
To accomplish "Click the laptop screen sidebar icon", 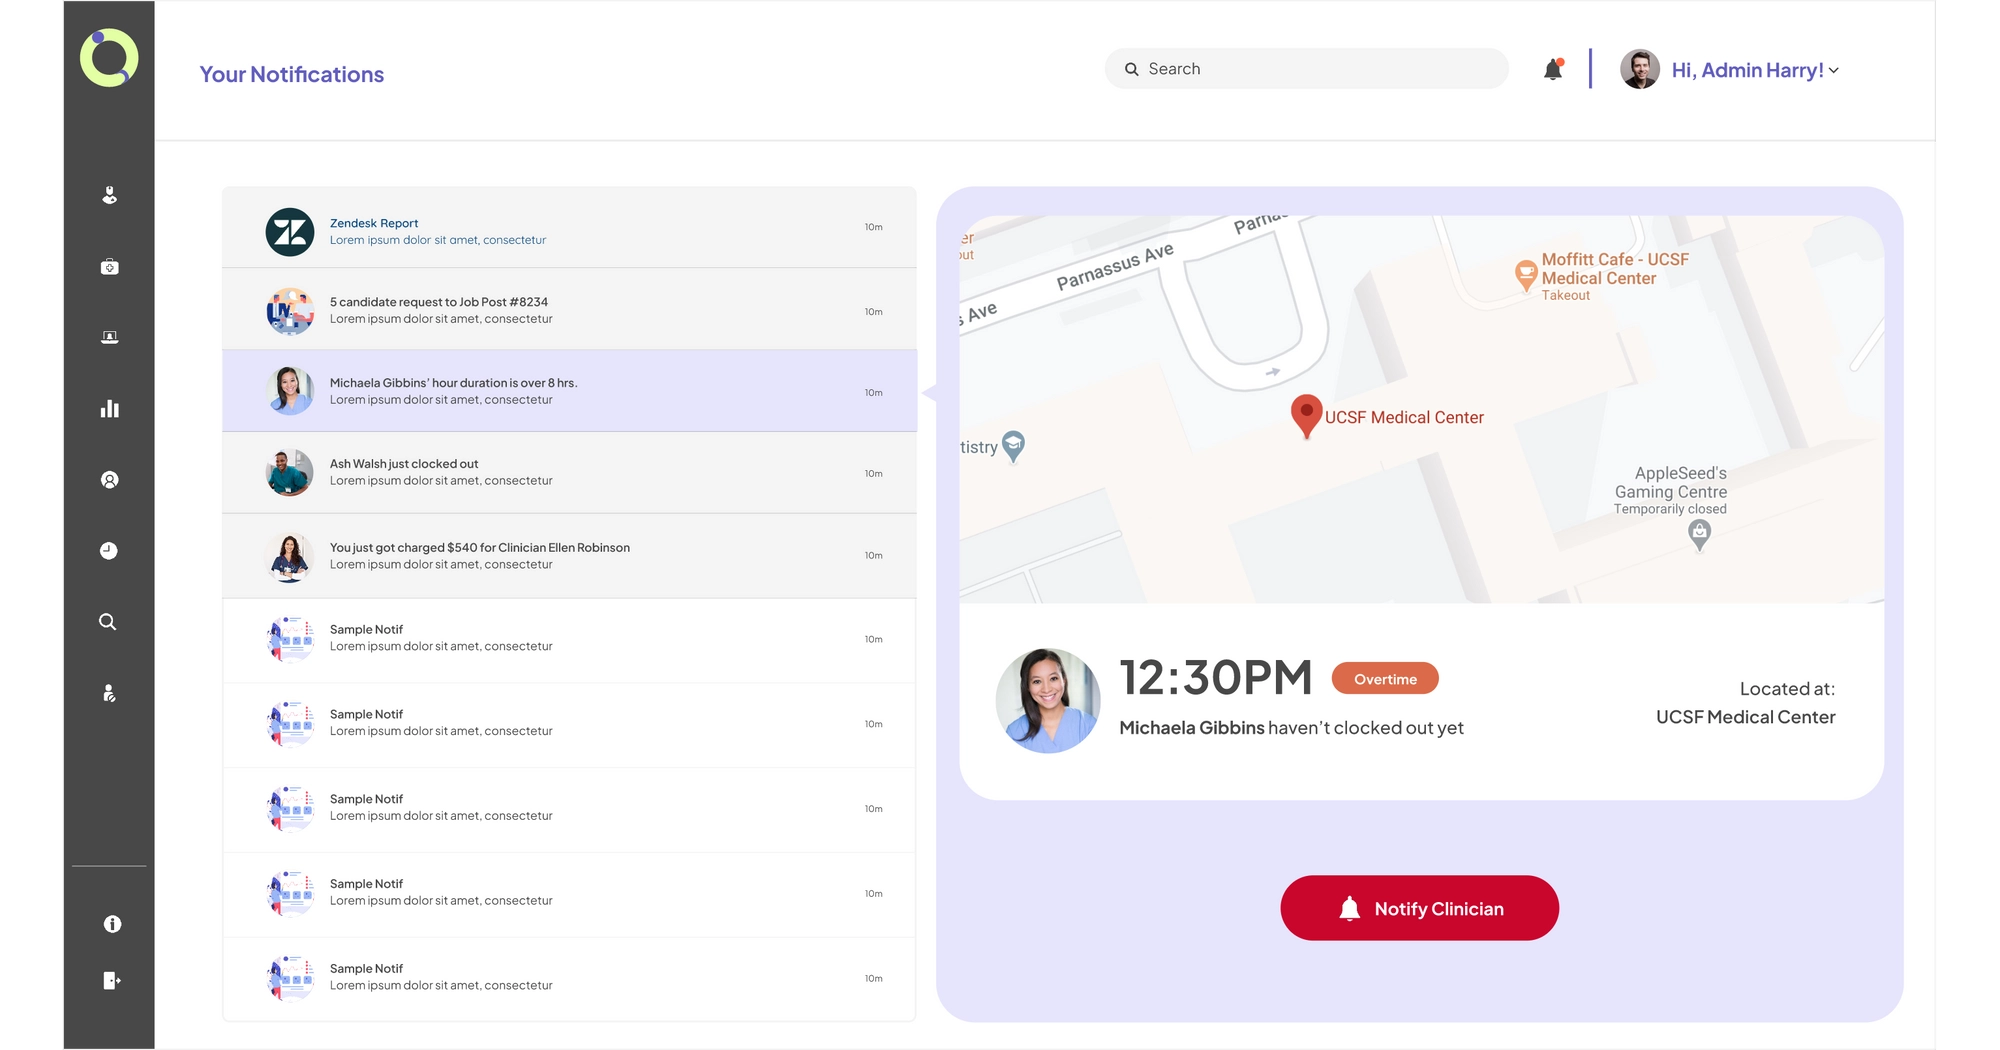I will 109,338.
